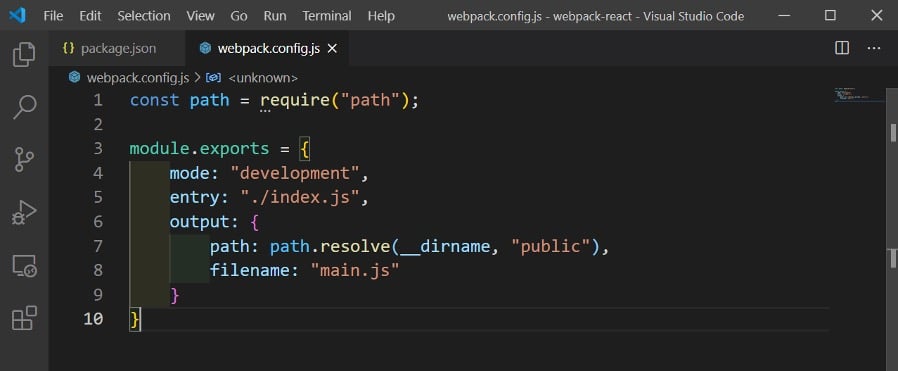Viewport: 898px width, 371px height.
Task: Click webpack.config.js in the breadcrumb
Action: pyautogui.click(x=137, y=78)
